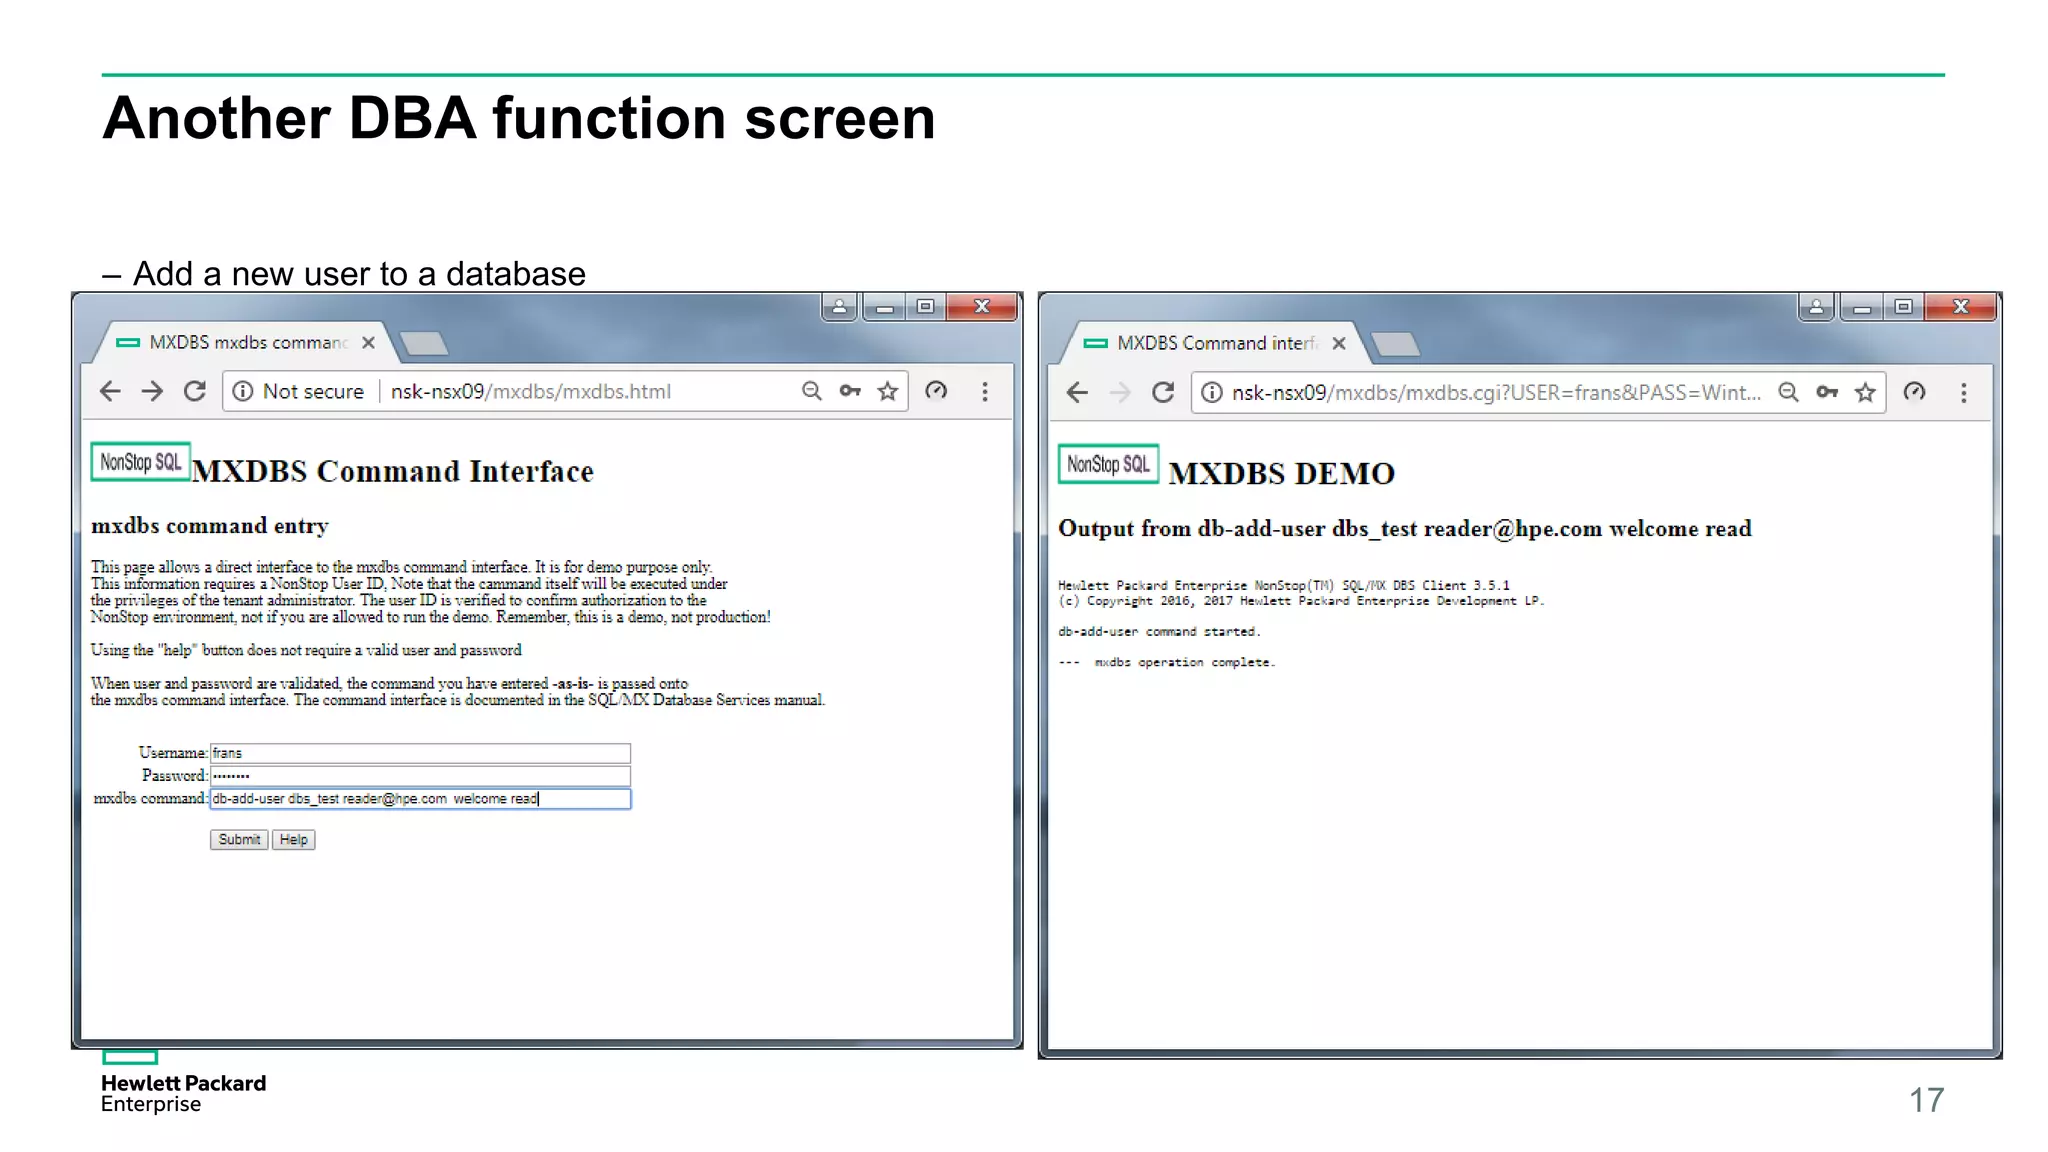Minimize the right browser window
The height and width of the screenshot is (1152, 2048).
tap(1861, 307)
